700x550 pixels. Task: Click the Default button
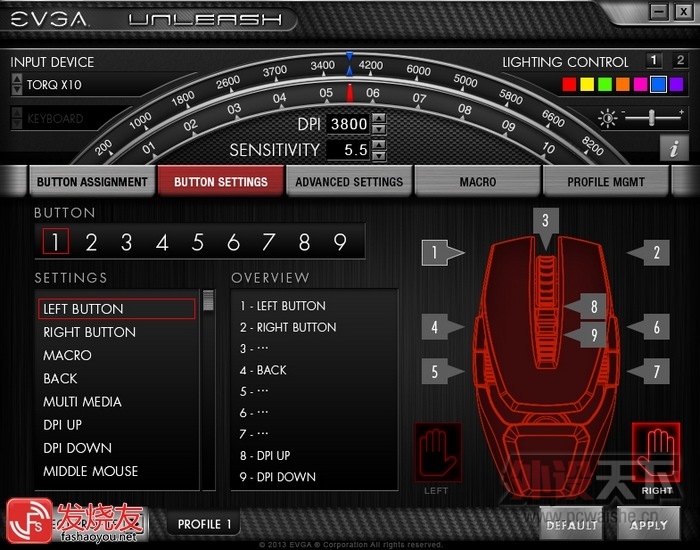571,524
